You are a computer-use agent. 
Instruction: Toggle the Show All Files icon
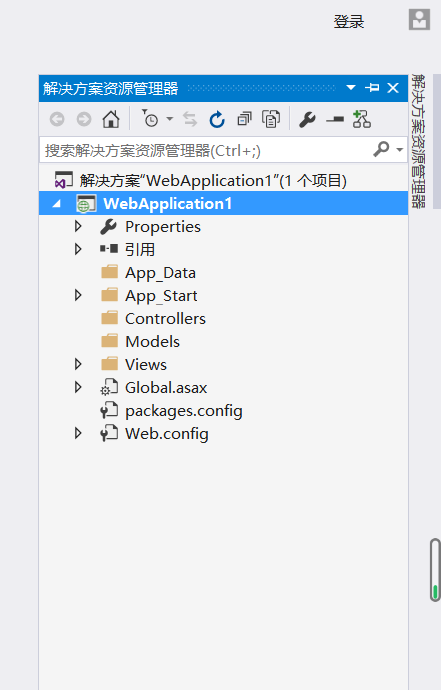271,119
